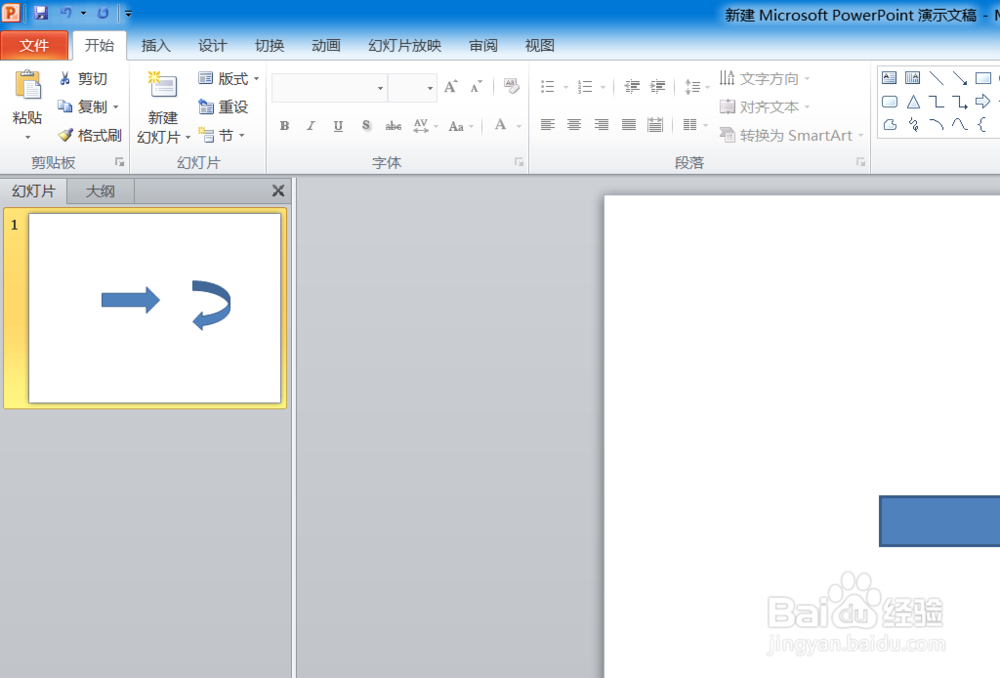Select the Text Box shape

click(889, 78)
